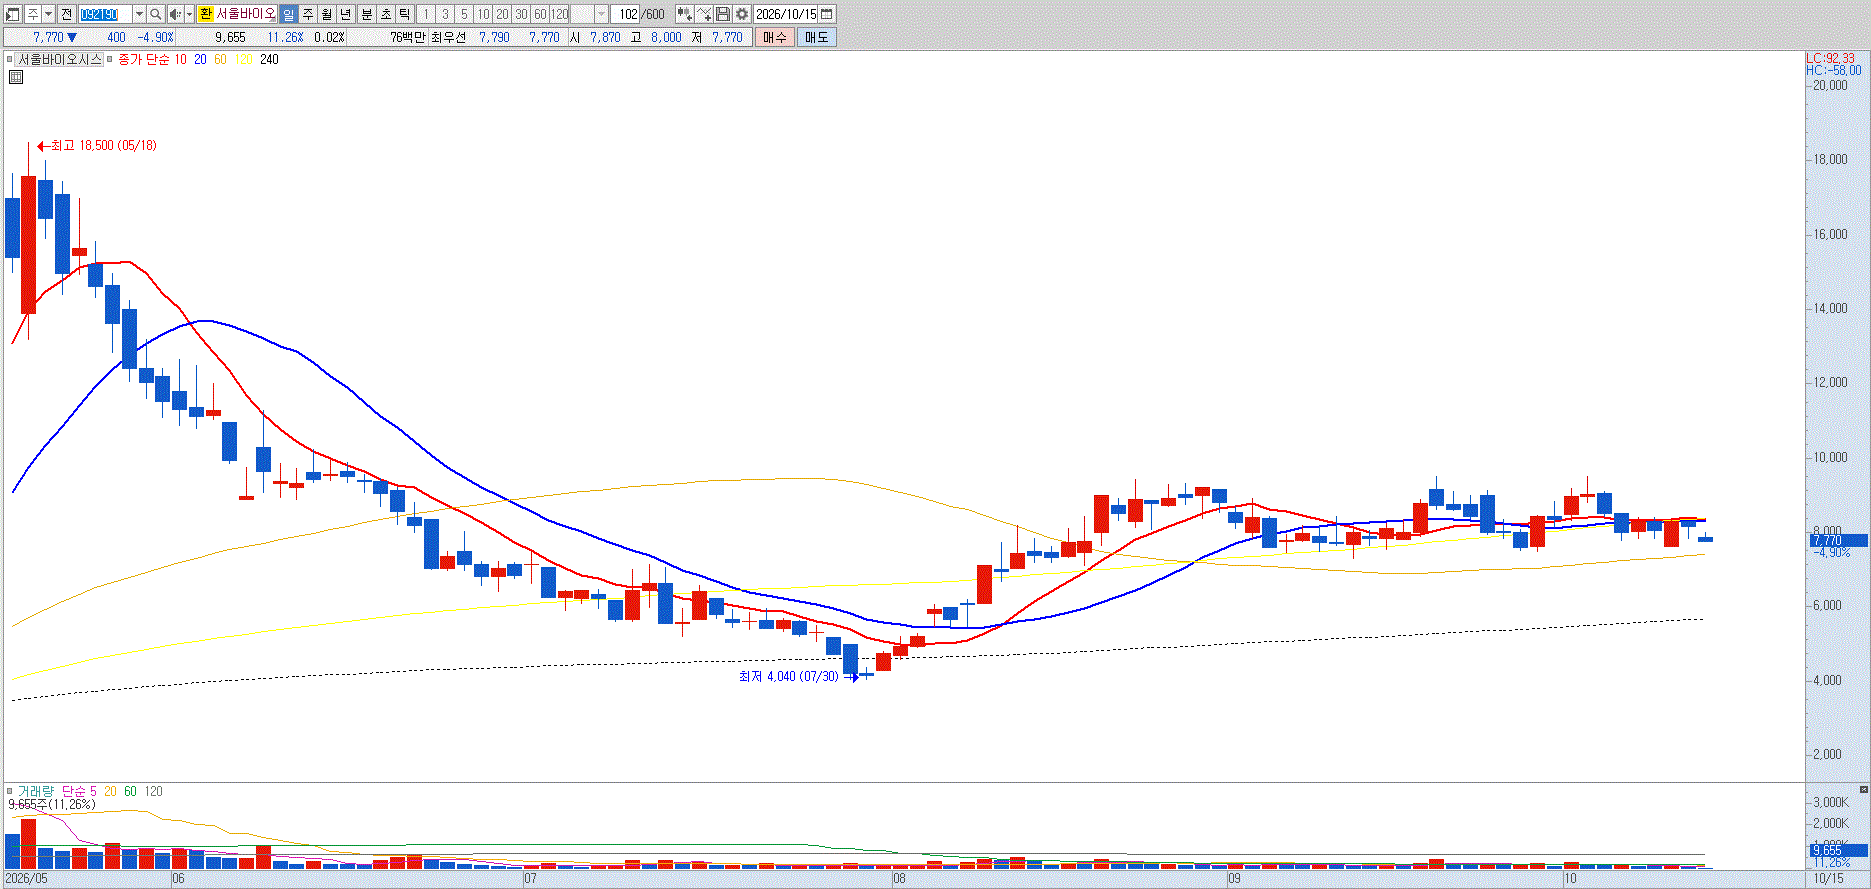Open chart settings gear icon

742,14
